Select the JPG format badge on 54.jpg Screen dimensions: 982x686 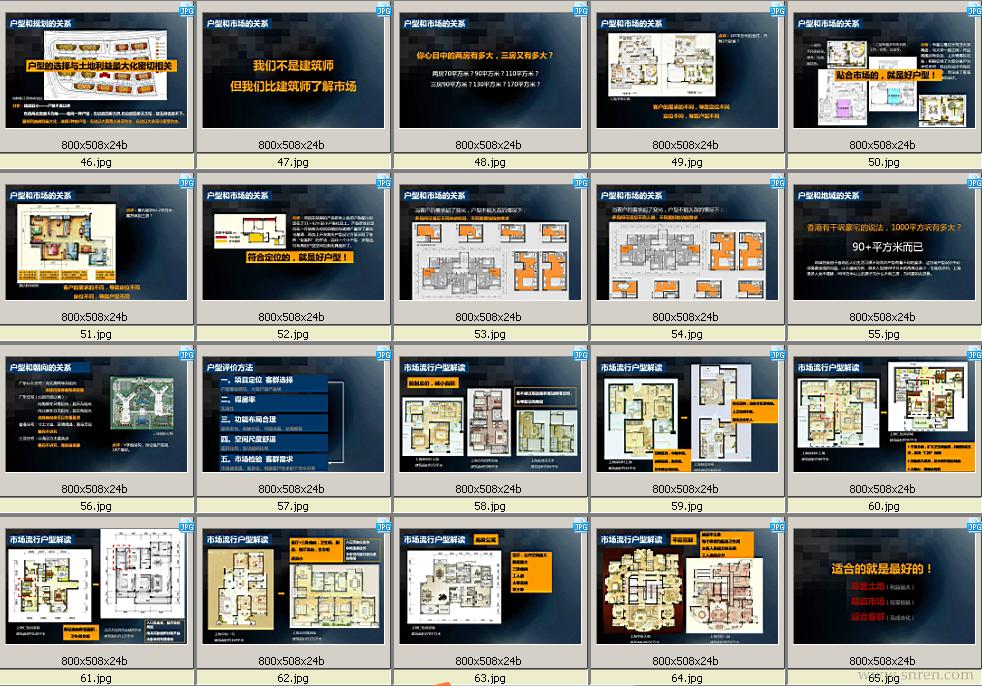point(777,183)
